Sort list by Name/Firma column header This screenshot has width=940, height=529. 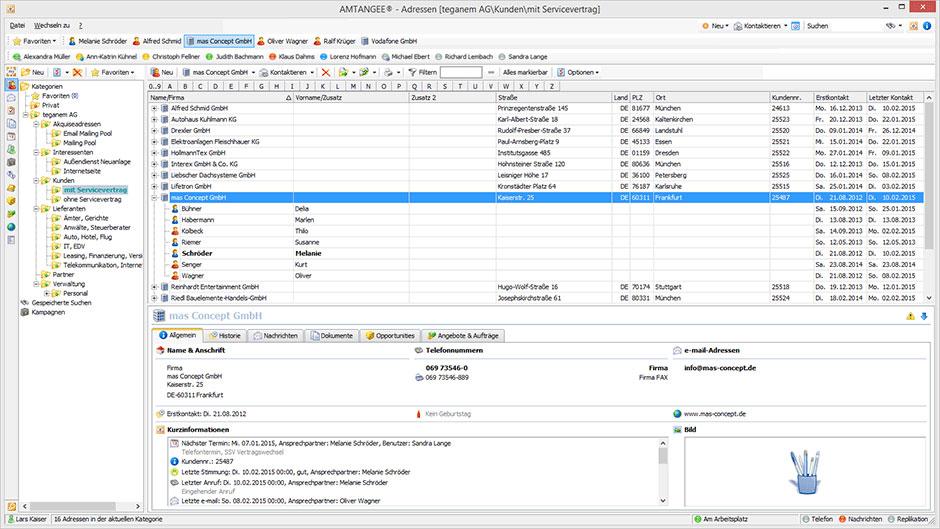[221, 97]
